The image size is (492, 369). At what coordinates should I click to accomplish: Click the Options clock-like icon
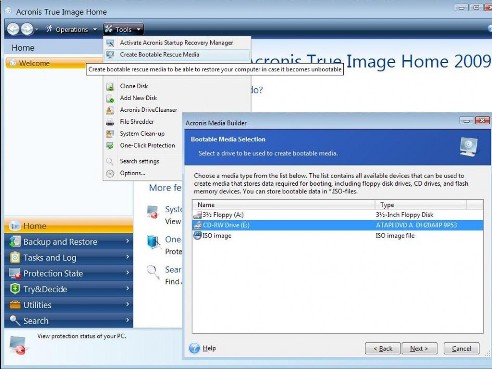point(110,173)
